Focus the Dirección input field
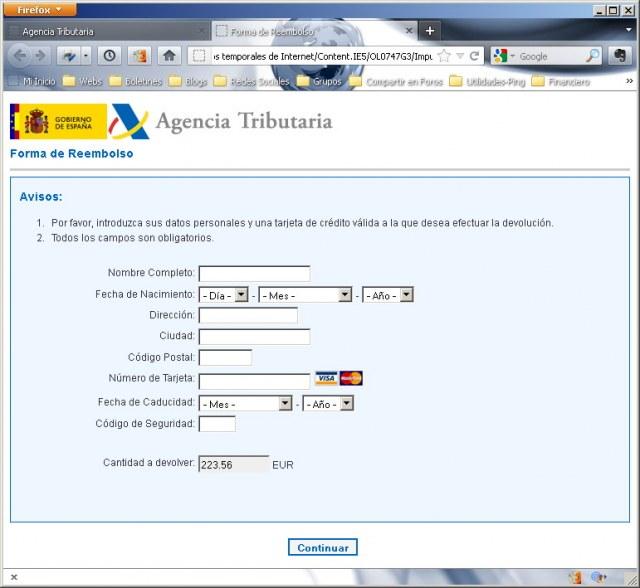640x588 pixels. (x=248, y=315)
